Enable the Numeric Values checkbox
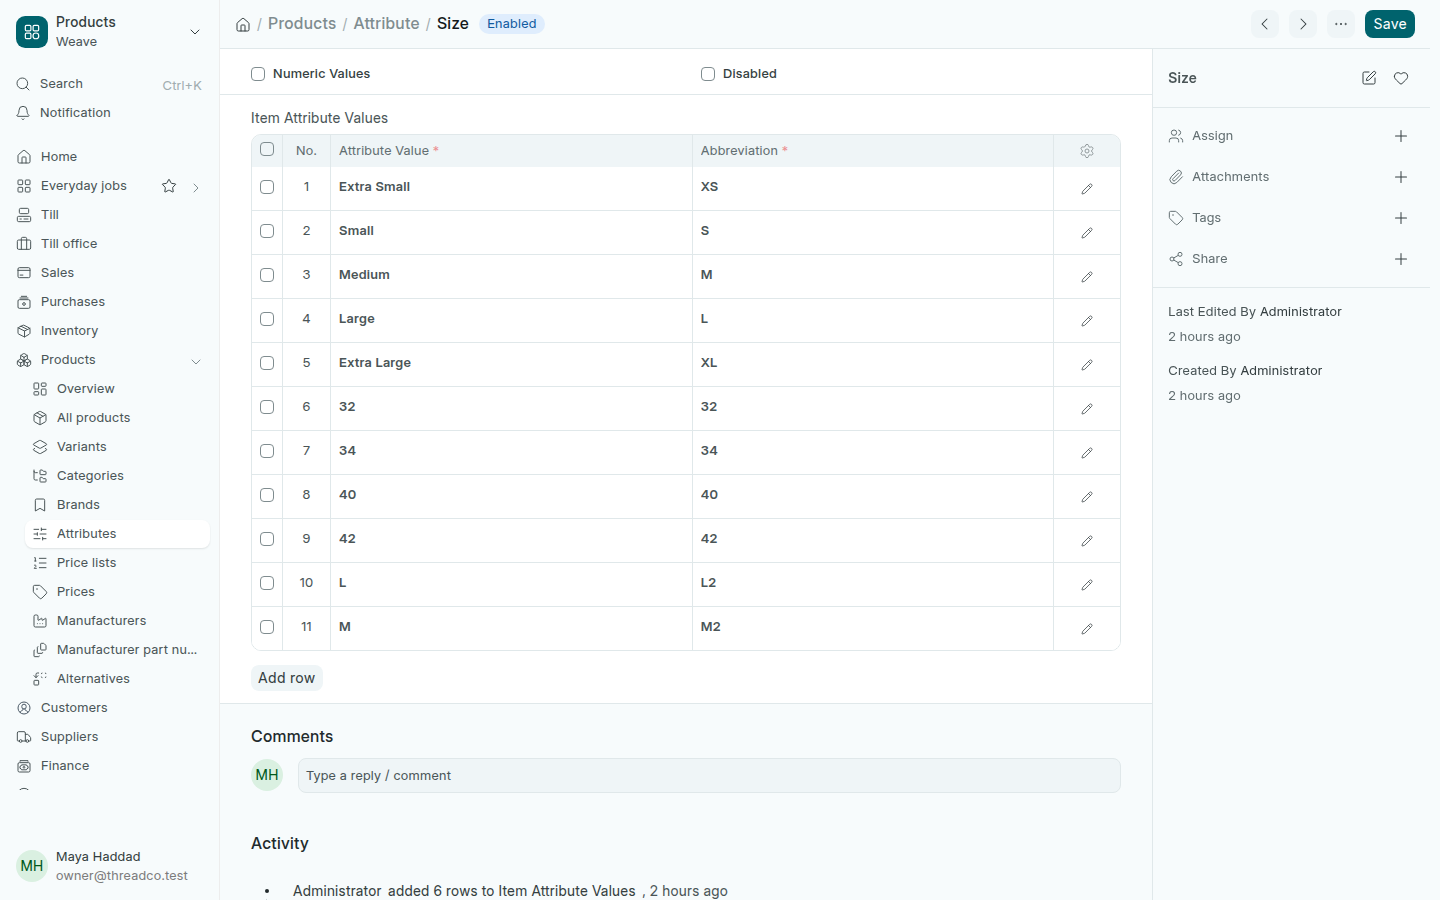 258,74
